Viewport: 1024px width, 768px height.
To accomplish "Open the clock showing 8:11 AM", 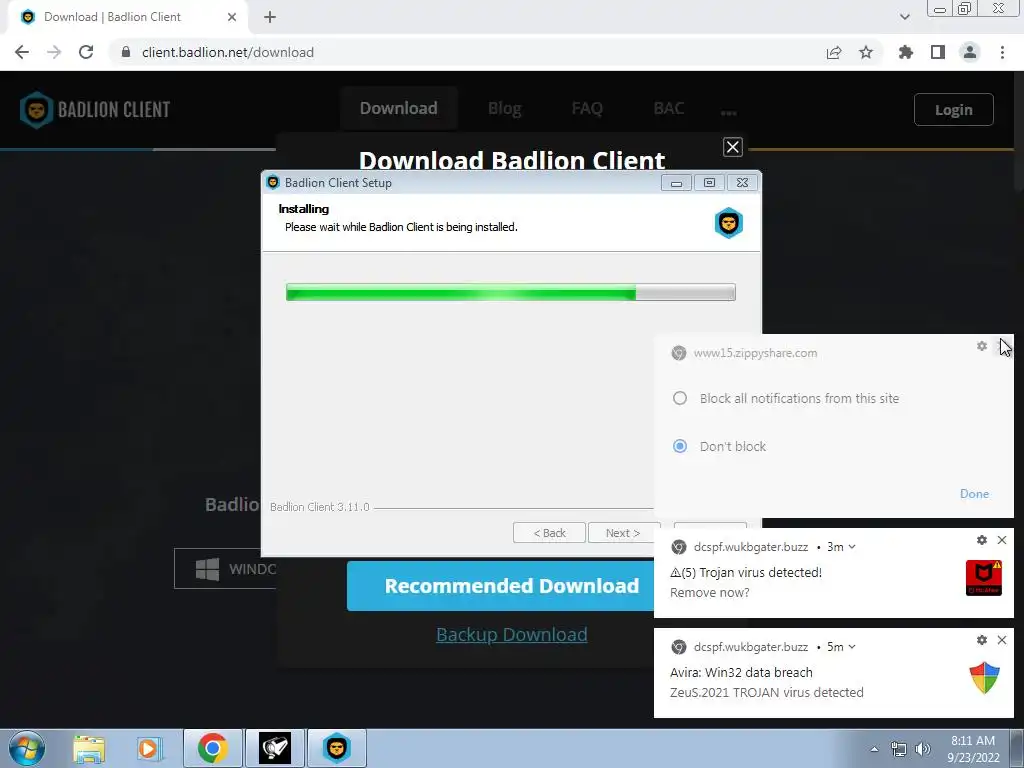I will (973, 749).
